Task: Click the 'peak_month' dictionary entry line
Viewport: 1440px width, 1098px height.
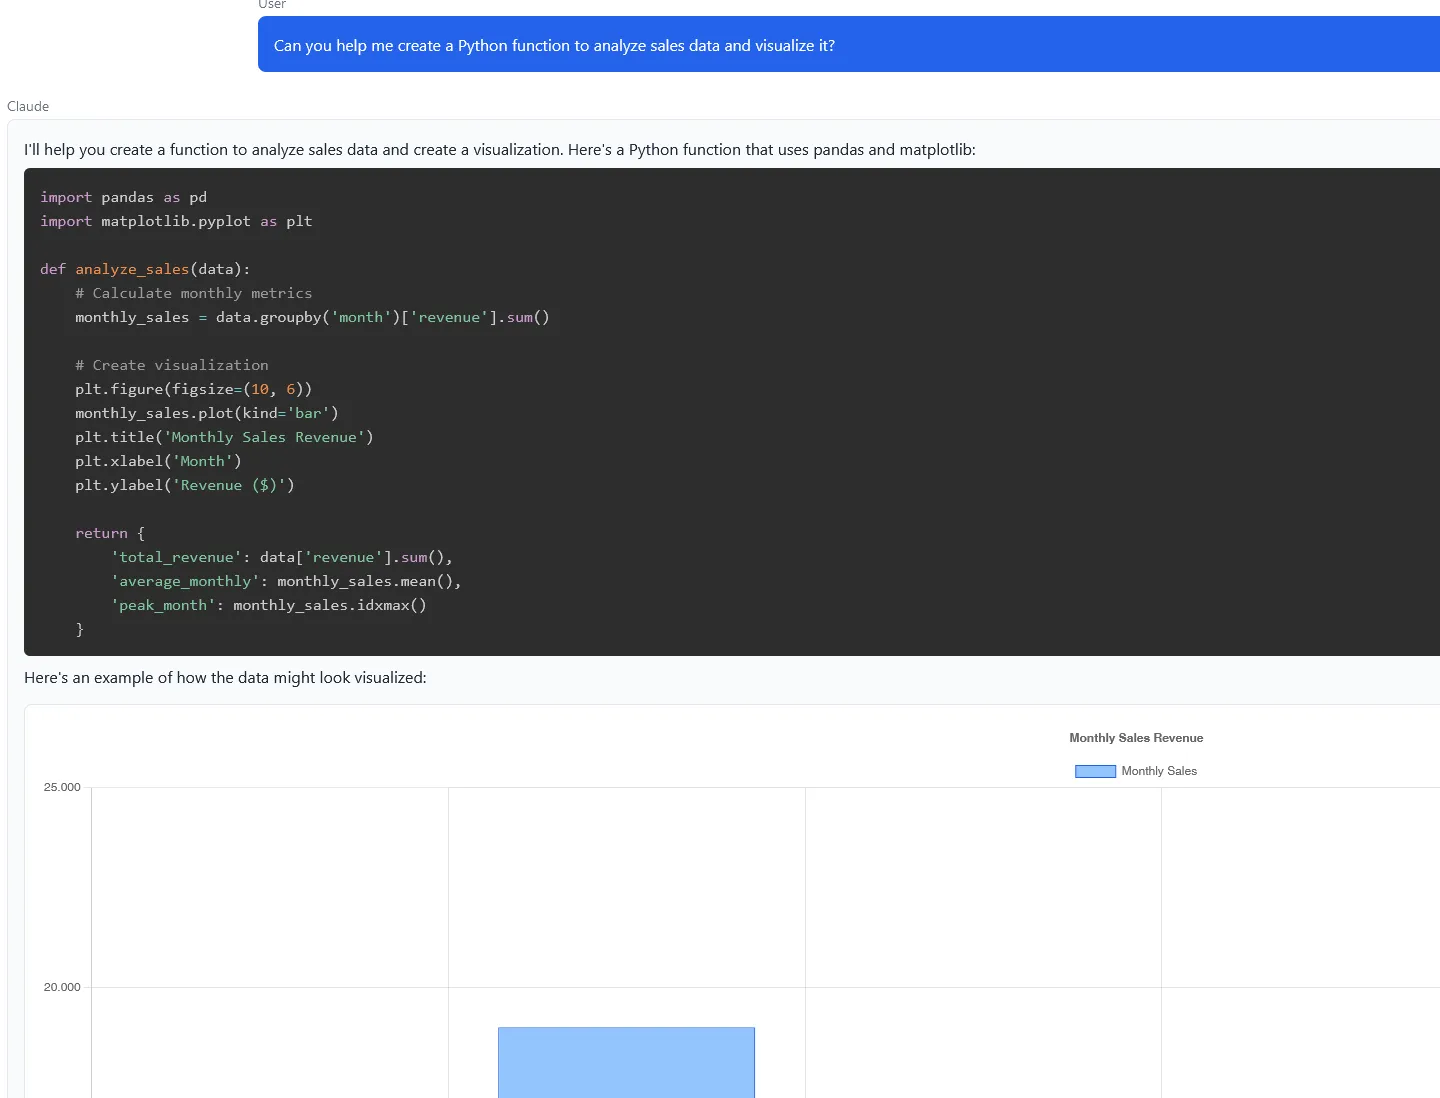Action: 269,605
